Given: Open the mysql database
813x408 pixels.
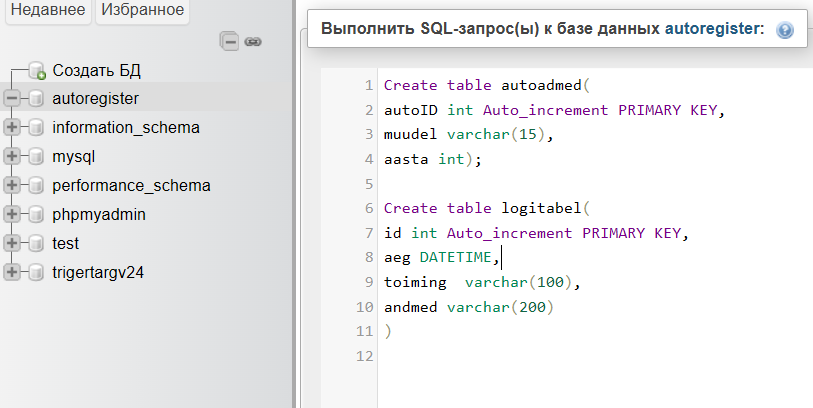Looking at the screenshot, I should point(74,157).
